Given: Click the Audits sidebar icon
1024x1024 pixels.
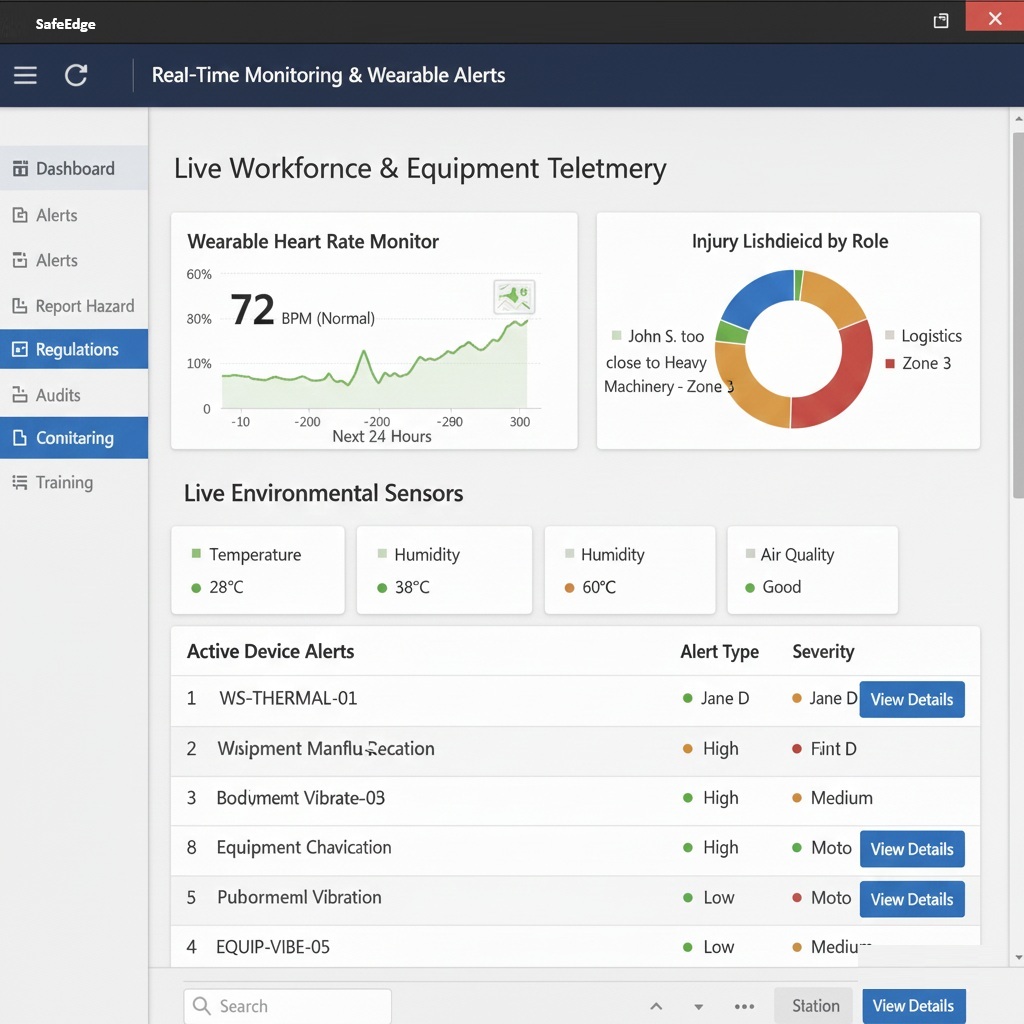Looking at the screenshot, I should (19, 395).
